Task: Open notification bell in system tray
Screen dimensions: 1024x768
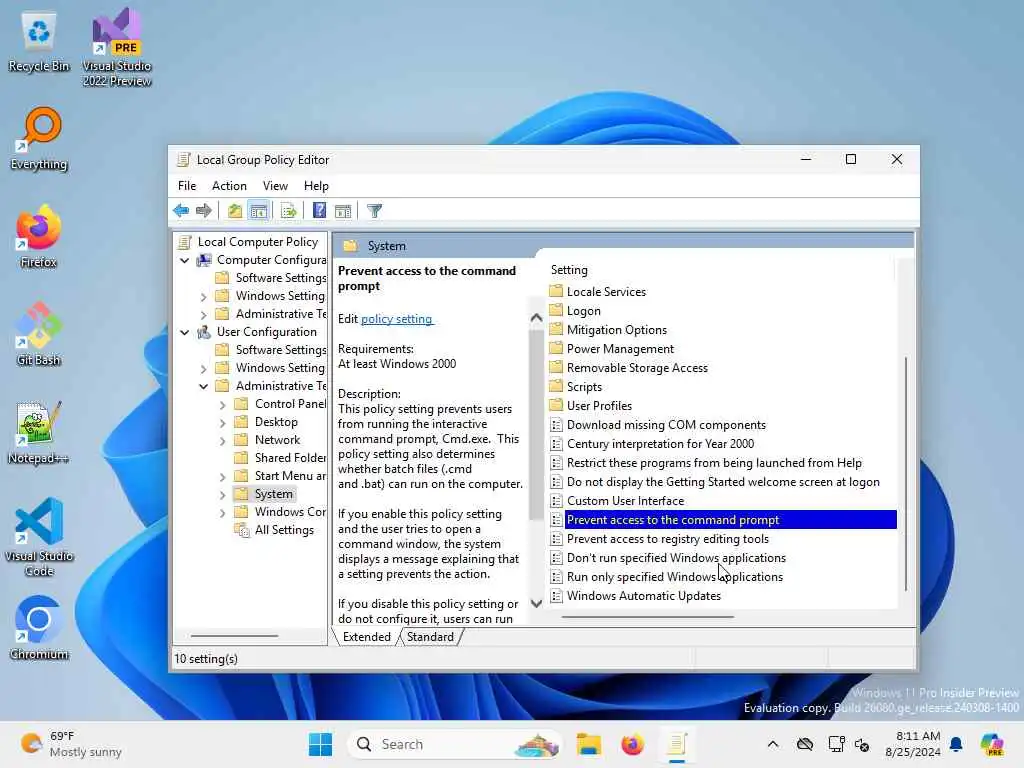Action: (x=956, y=744)
